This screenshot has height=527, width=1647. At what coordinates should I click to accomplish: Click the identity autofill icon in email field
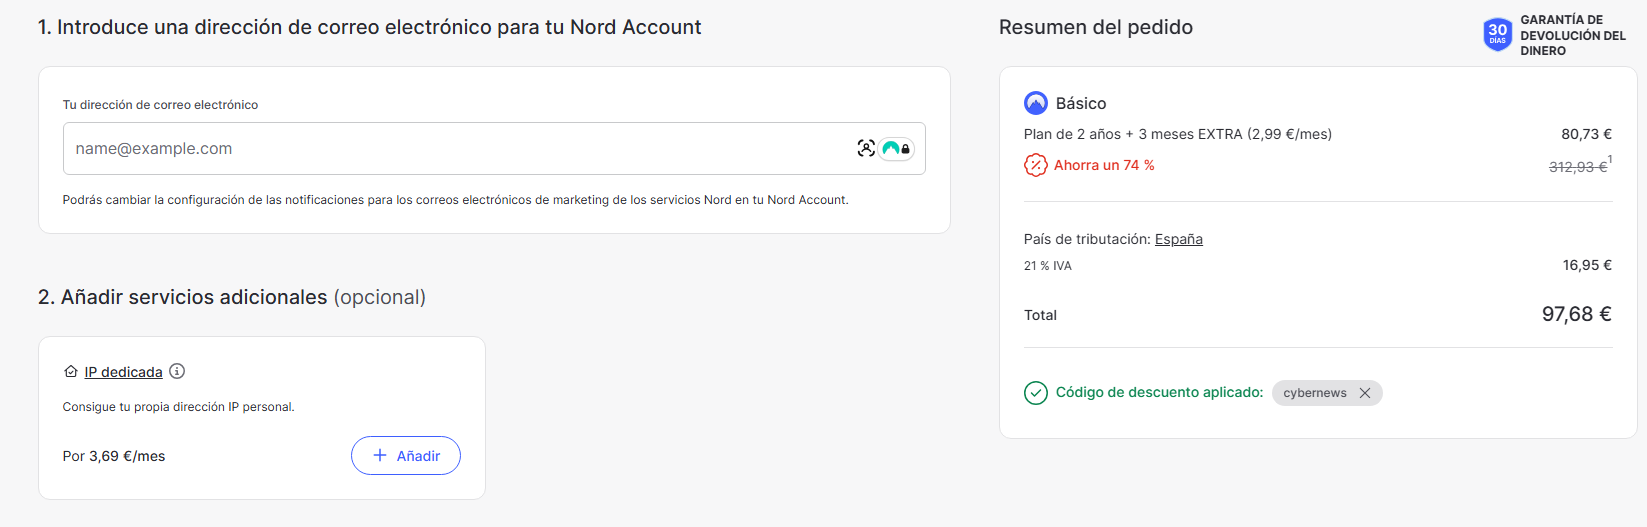(x=866, y=148)
